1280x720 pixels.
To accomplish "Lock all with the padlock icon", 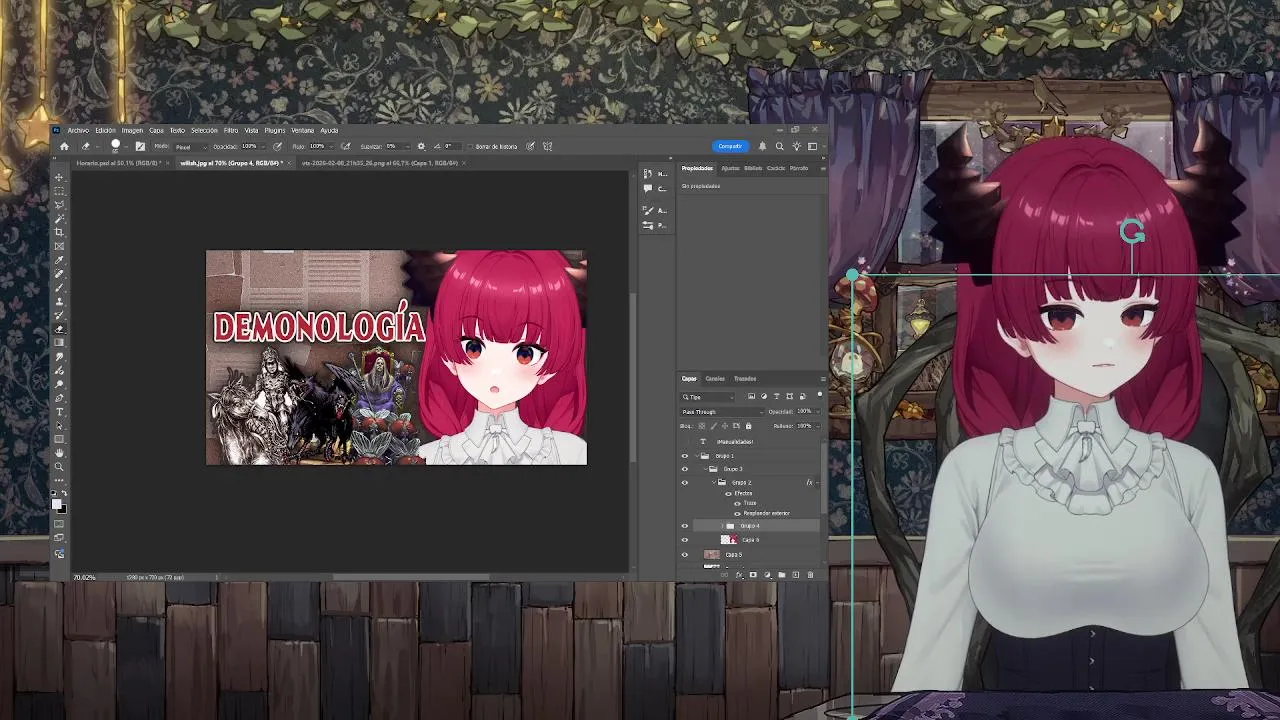I will click(748, 425).
